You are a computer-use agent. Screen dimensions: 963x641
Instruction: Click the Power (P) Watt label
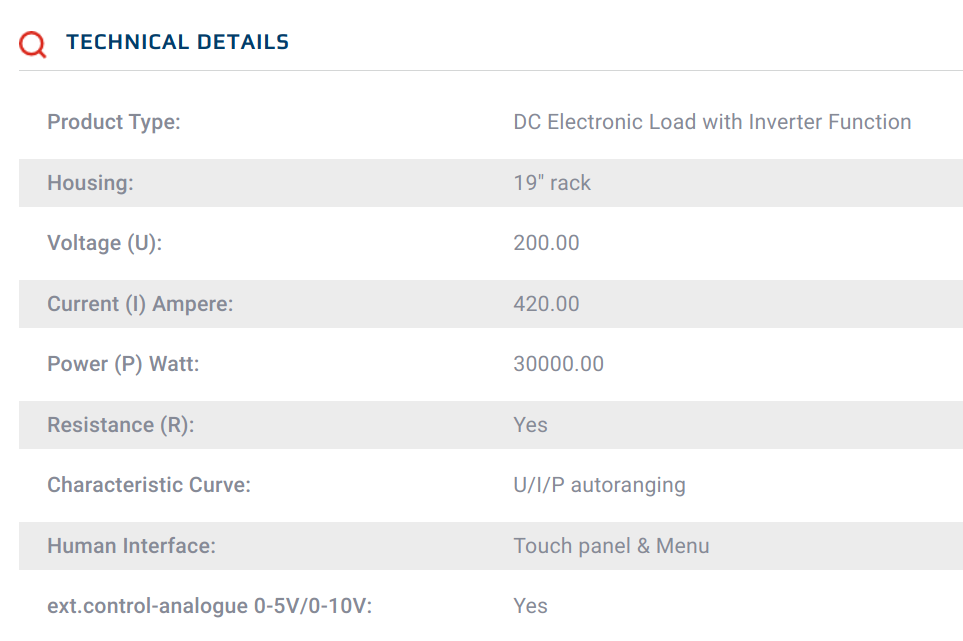[123, 364]
